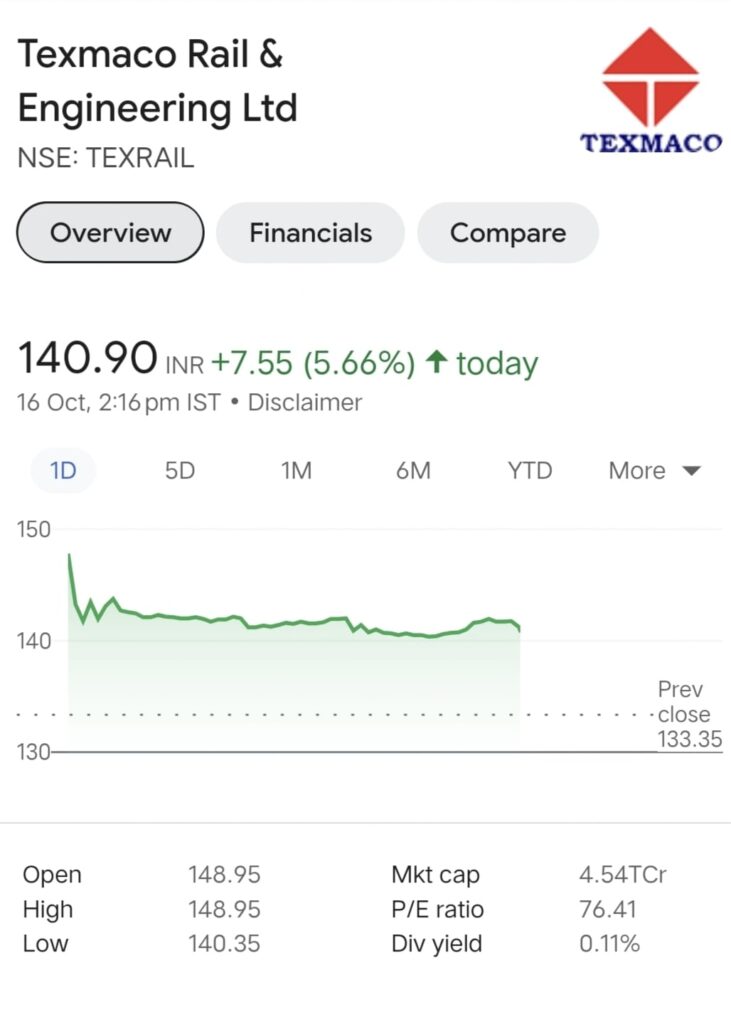Click the green up arrow beside today
This screenshot has height=1024, width=731.
436,362
